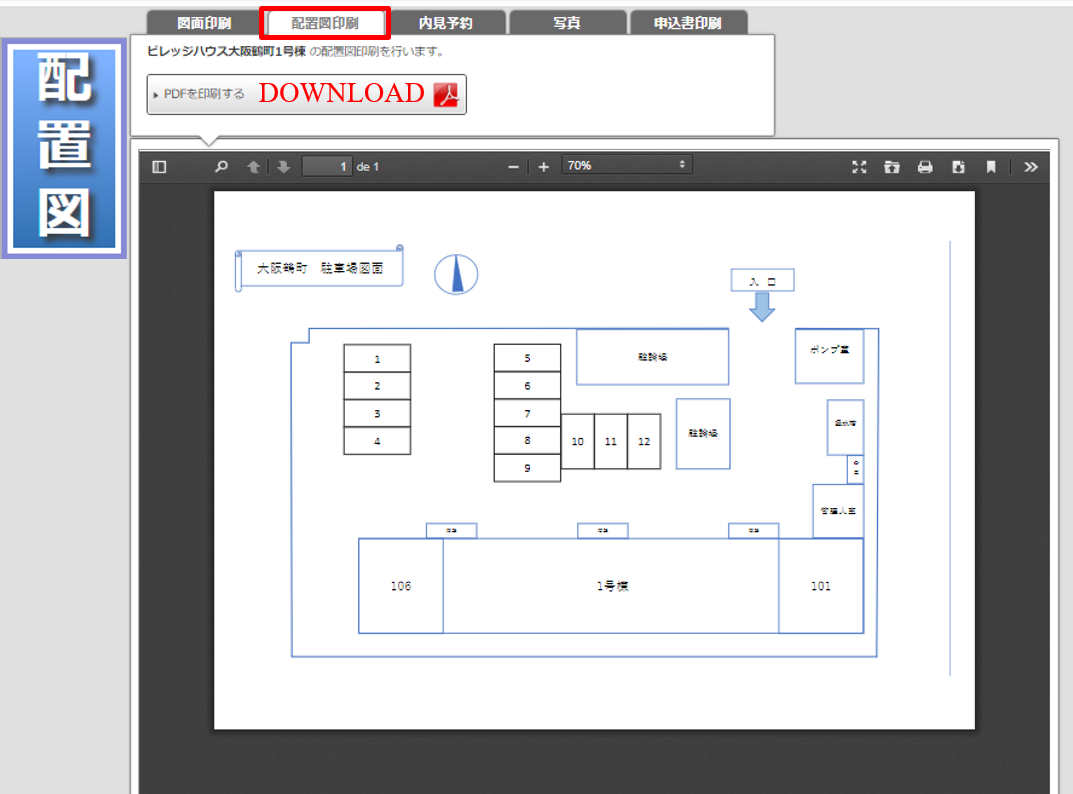Expand more tools double-chevron menu
The image size is (1073, 794).
click(x=1031, y=167)
